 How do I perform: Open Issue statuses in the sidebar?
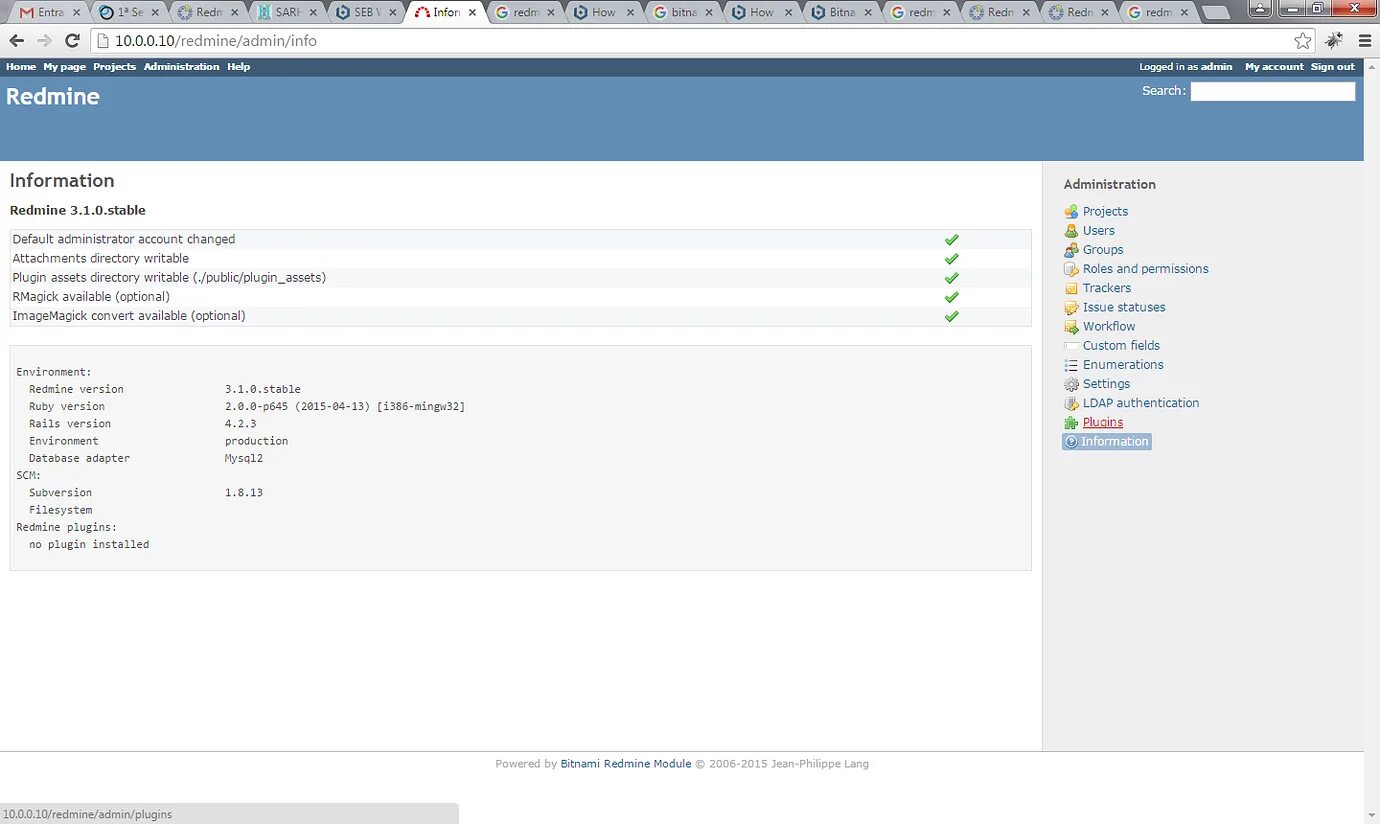point(1124,307)
